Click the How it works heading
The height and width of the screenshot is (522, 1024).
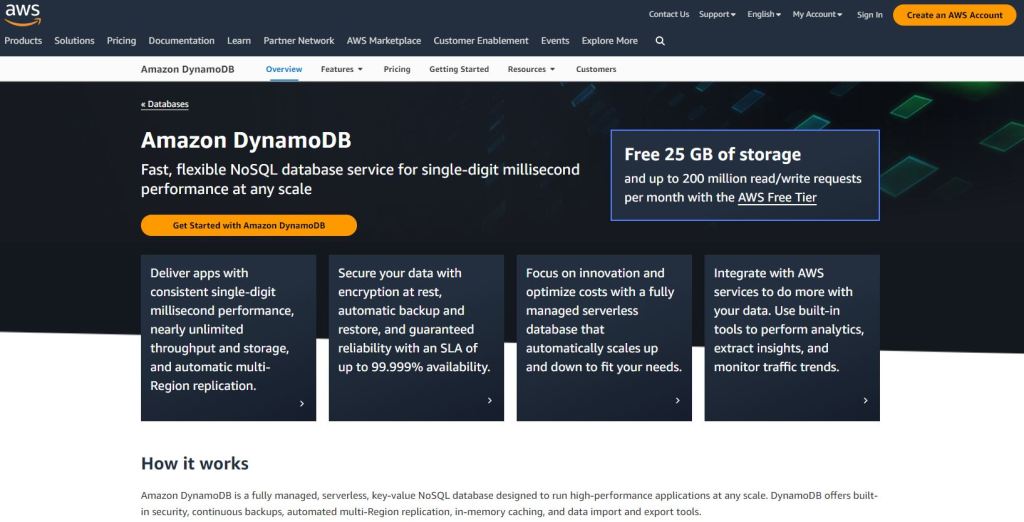pos(195,463)
